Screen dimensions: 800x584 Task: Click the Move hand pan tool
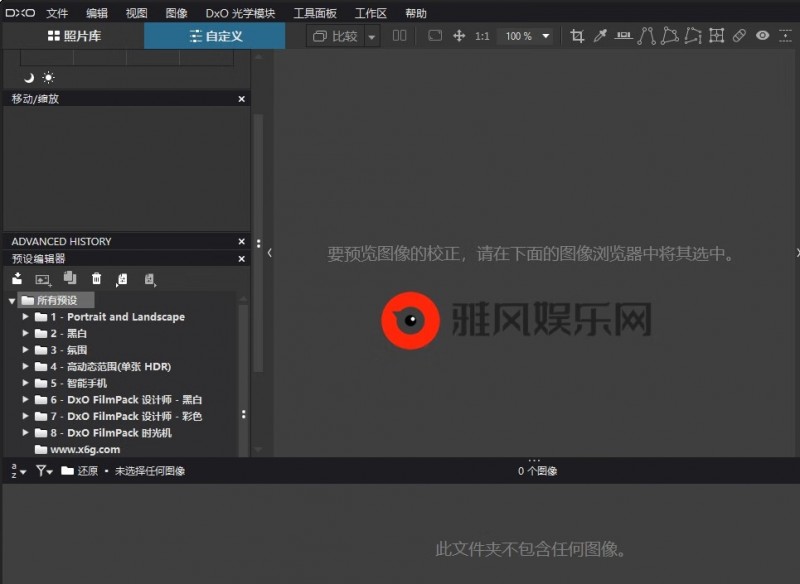coord(459,36)
